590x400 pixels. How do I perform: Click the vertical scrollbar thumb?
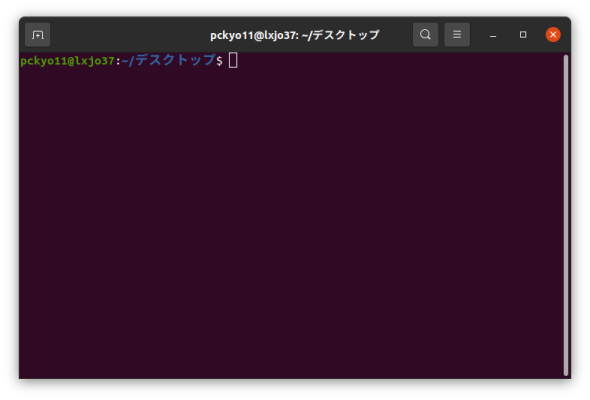(x=566, y=215)
